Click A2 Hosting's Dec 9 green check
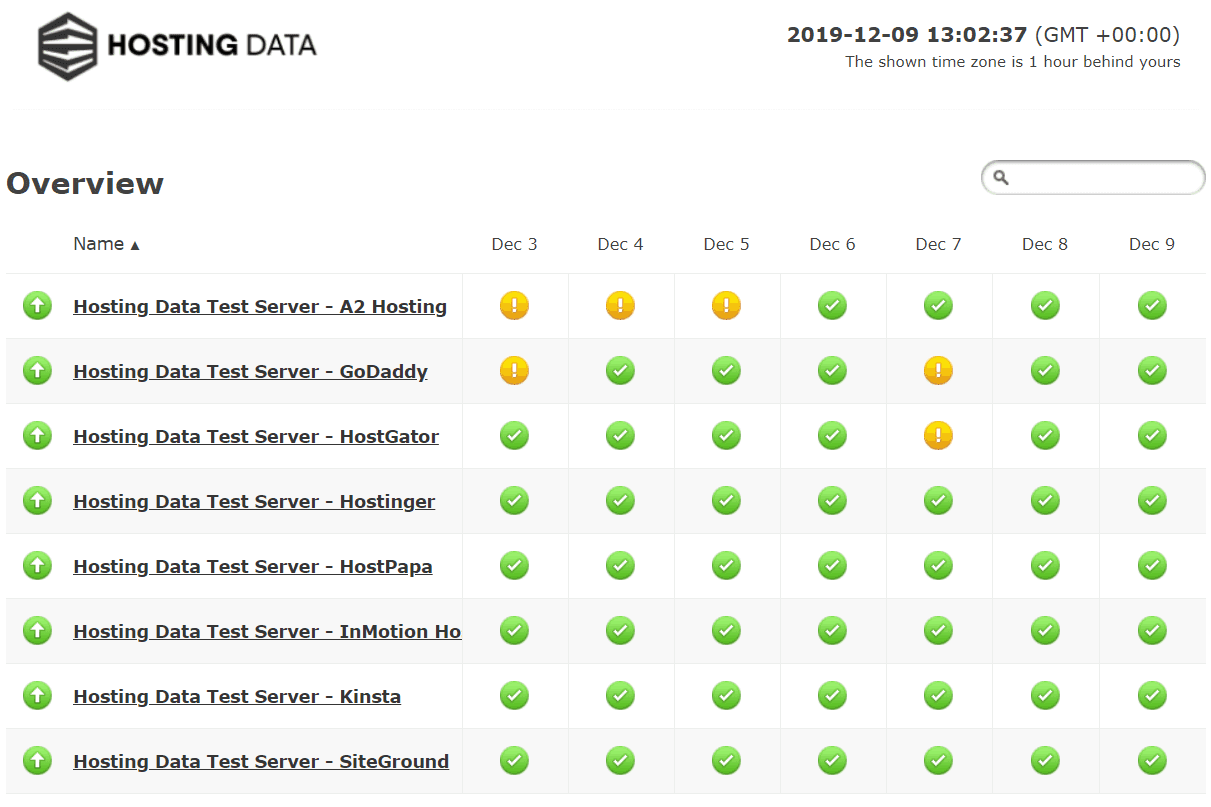The height and width of the screenshot is (807, 1211). click(x=1152, y=306)
